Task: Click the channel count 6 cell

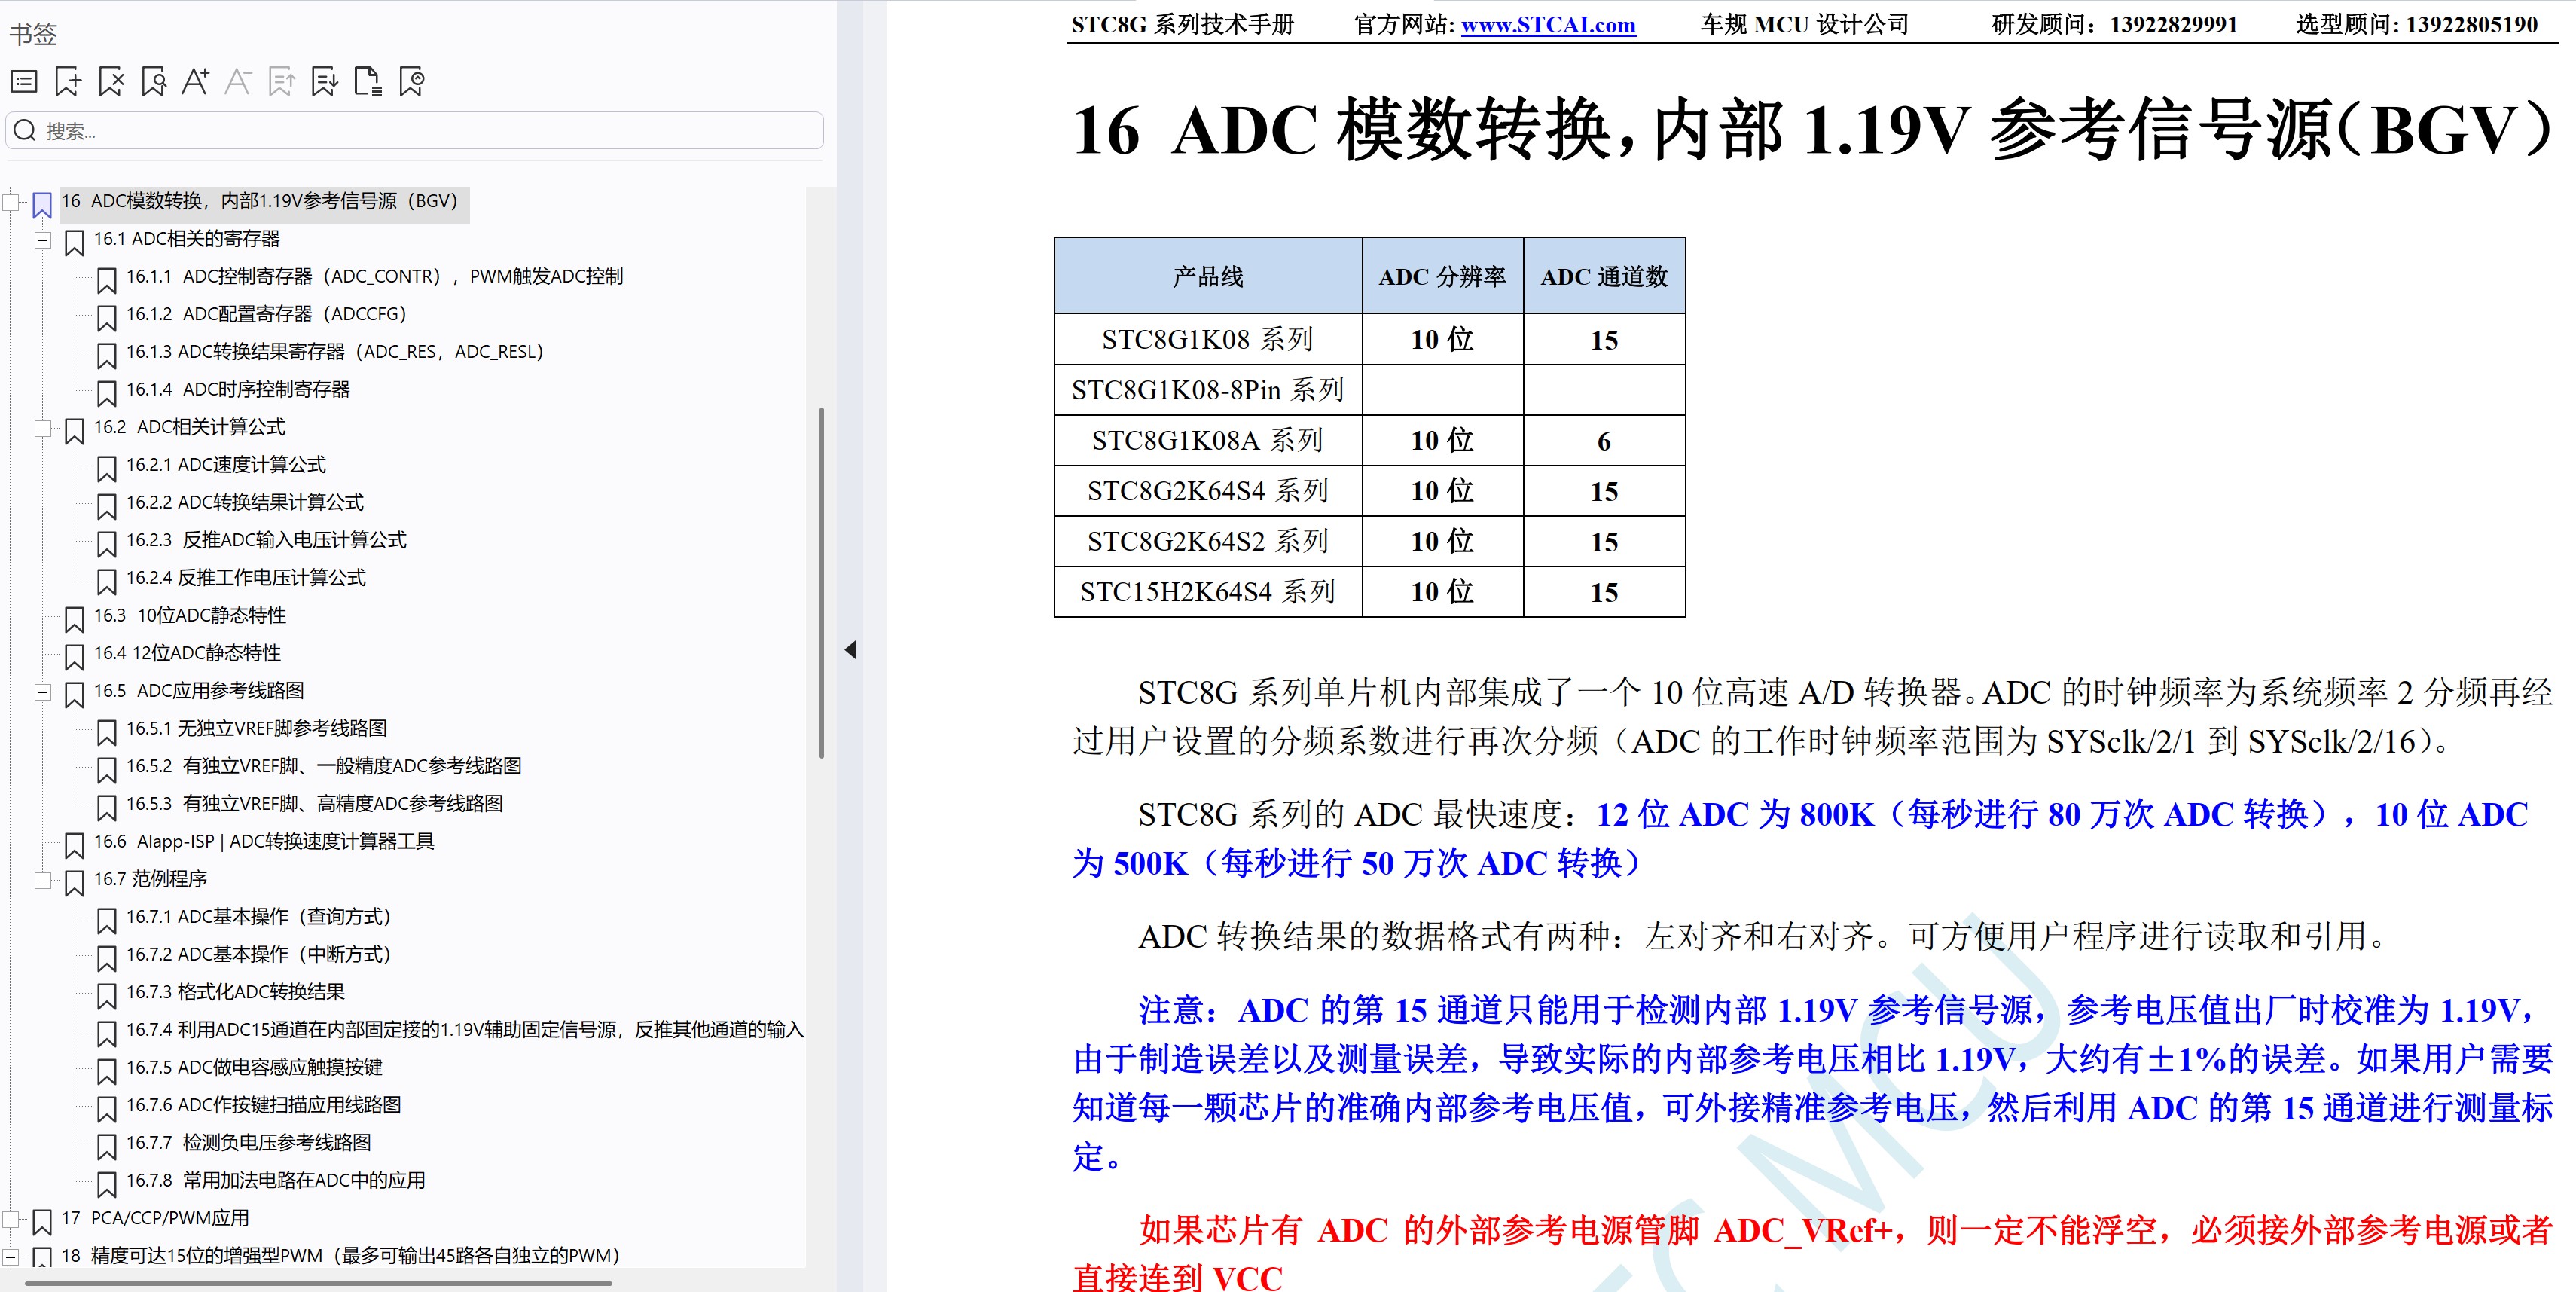Action: pos(1605,441)
